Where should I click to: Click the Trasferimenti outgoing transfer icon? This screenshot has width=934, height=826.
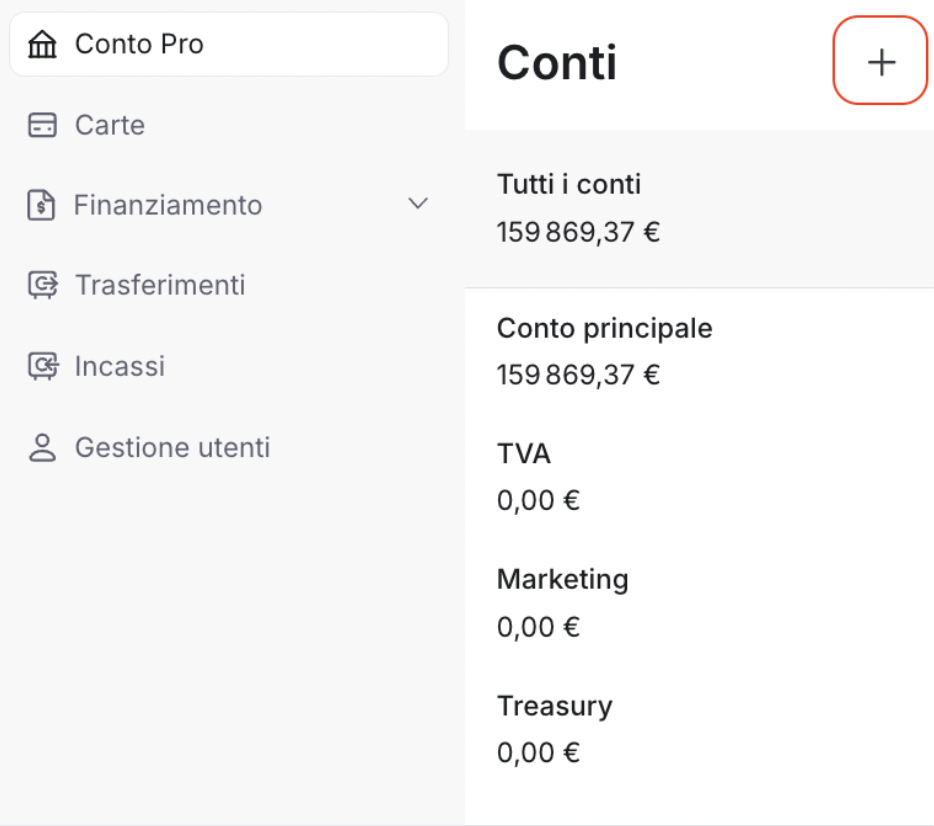coord(43,285)
